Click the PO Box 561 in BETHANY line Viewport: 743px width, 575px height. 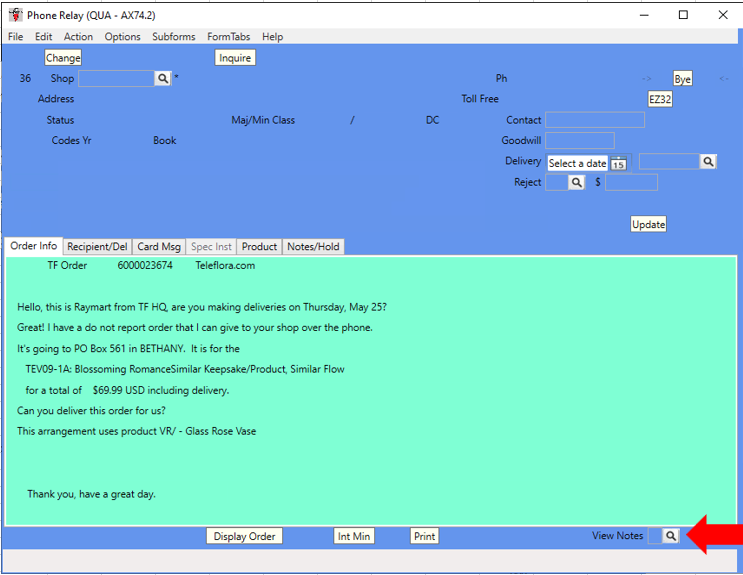pos(128,348)
